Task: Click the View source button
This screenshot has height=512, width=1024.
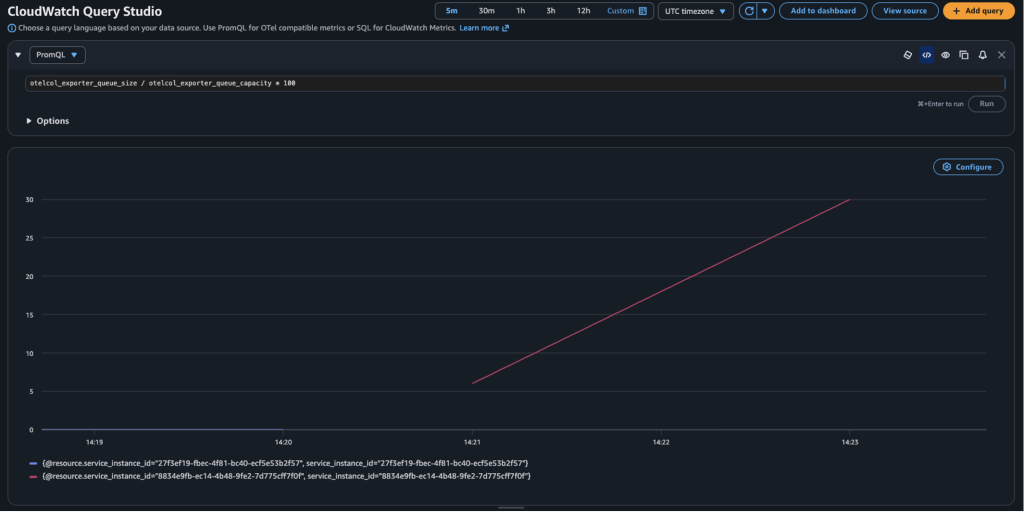Action: pos(904,11)
